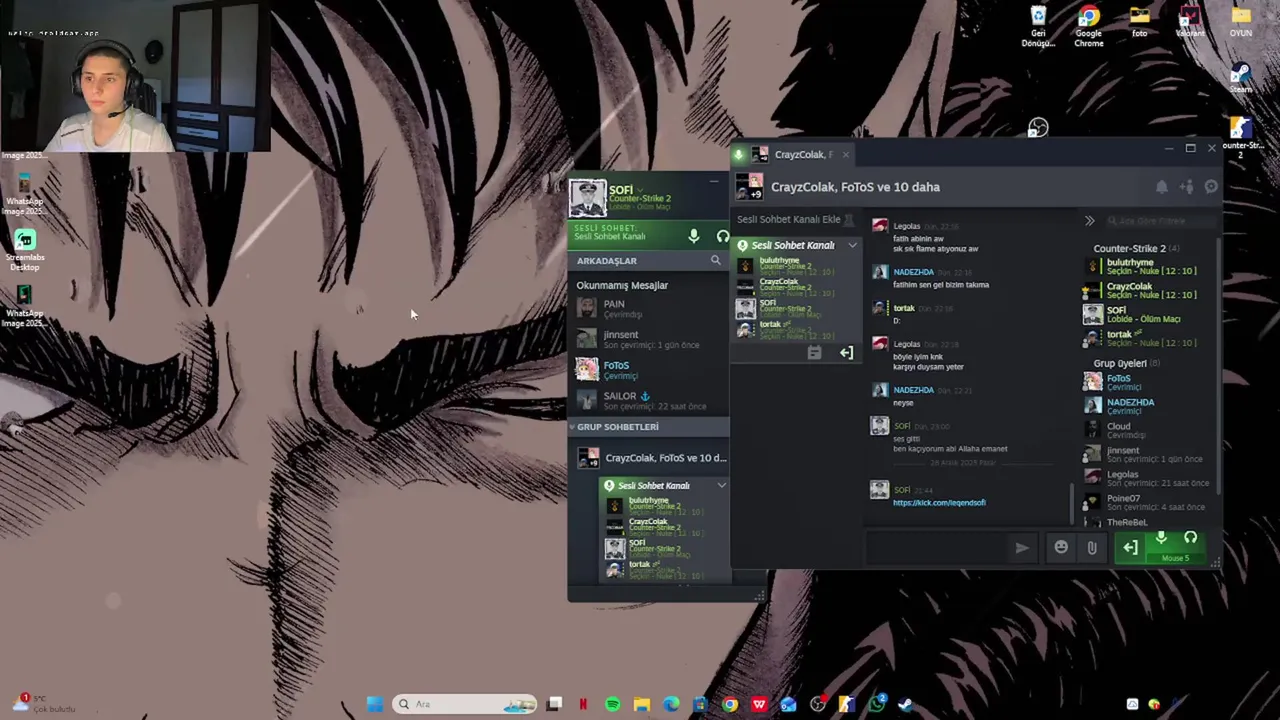Leave voice chat via green exit button
The width and height of the screenshot is (1280, 720).
click(x=1130, y=547)
